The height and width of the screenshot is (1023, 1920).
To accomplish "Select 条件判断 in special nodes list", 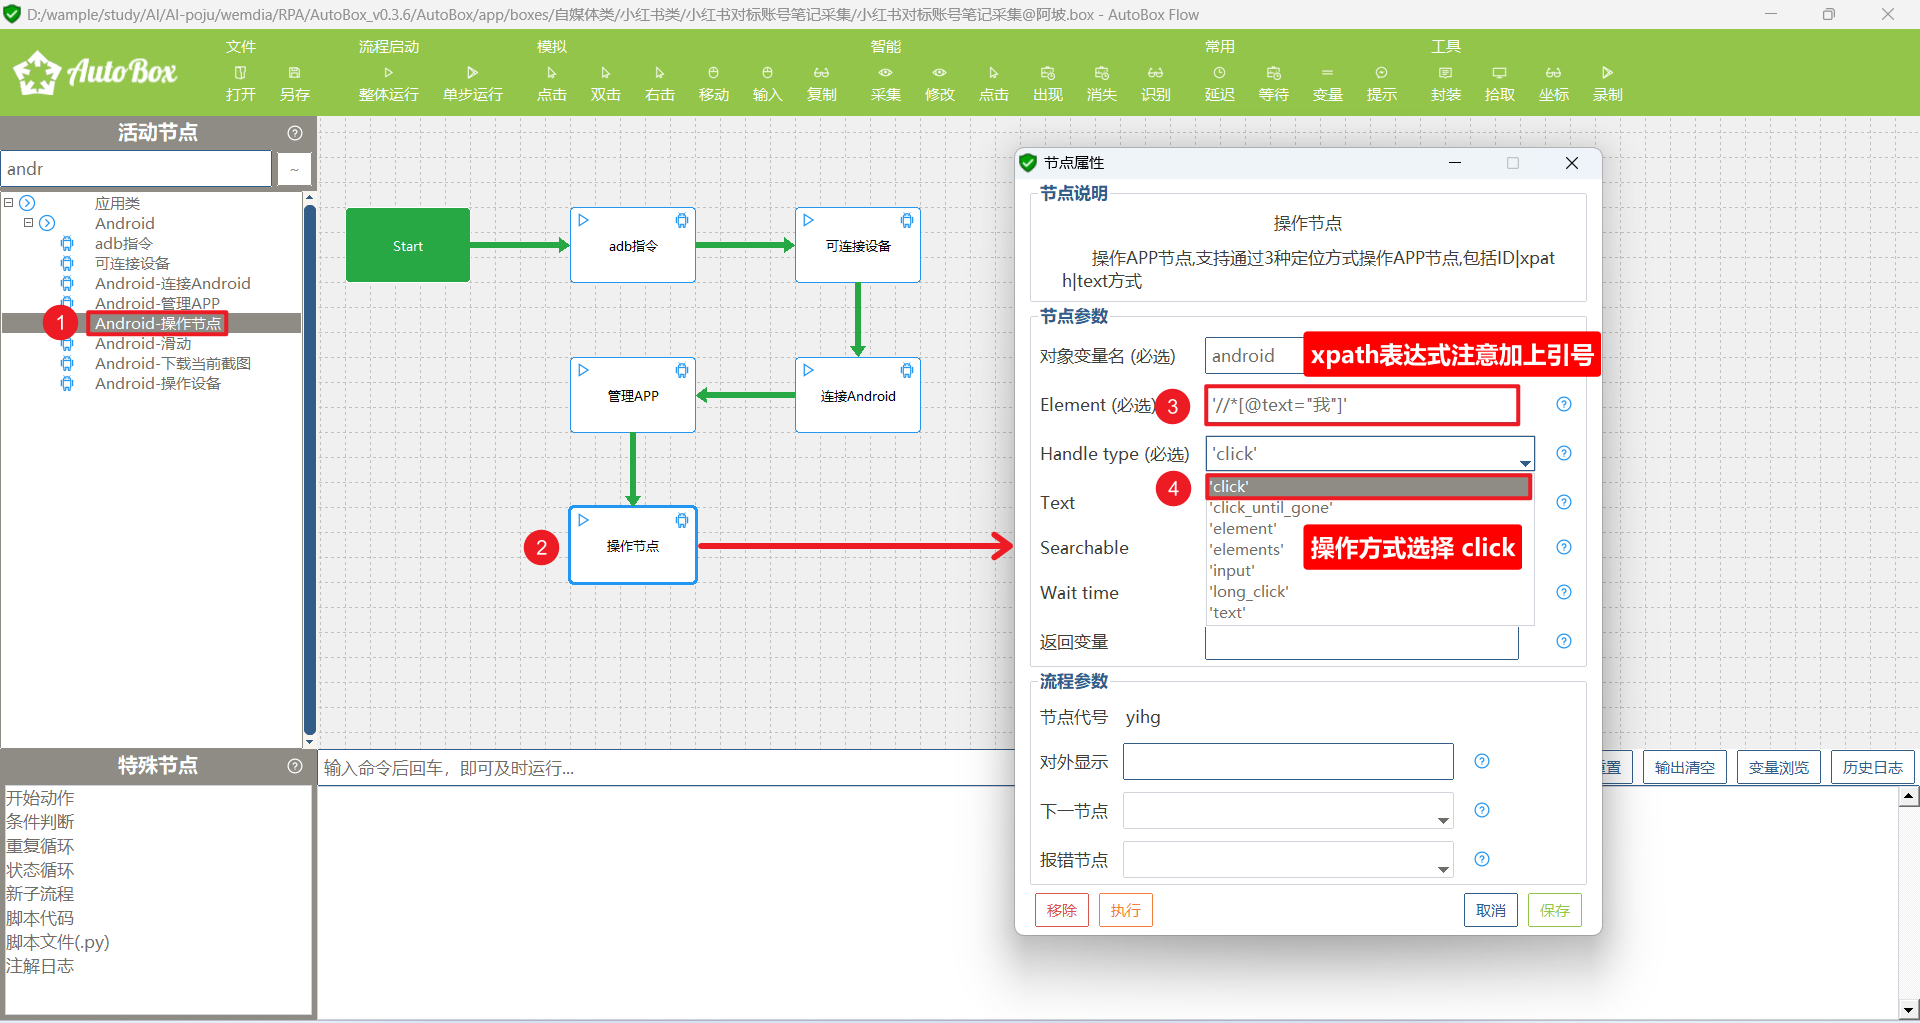I will coord(40,822).
